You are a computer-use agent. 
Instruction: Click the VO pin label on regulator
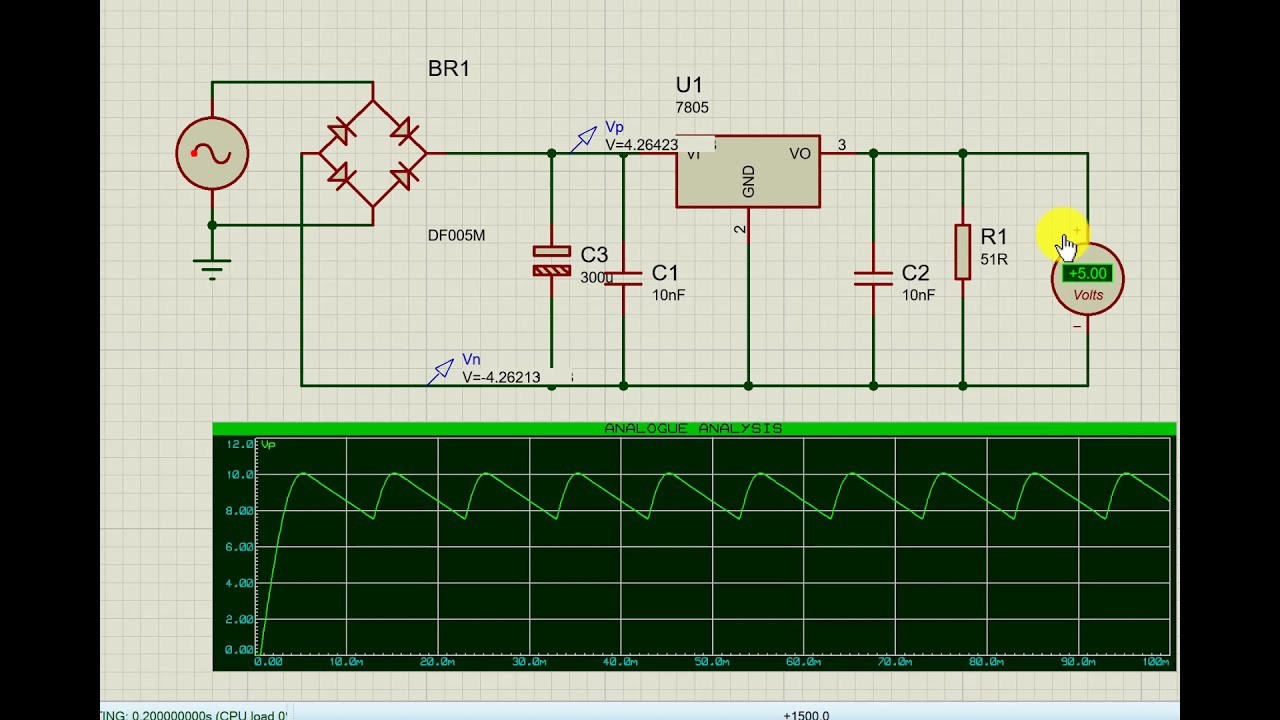click(x=800, y=154)
